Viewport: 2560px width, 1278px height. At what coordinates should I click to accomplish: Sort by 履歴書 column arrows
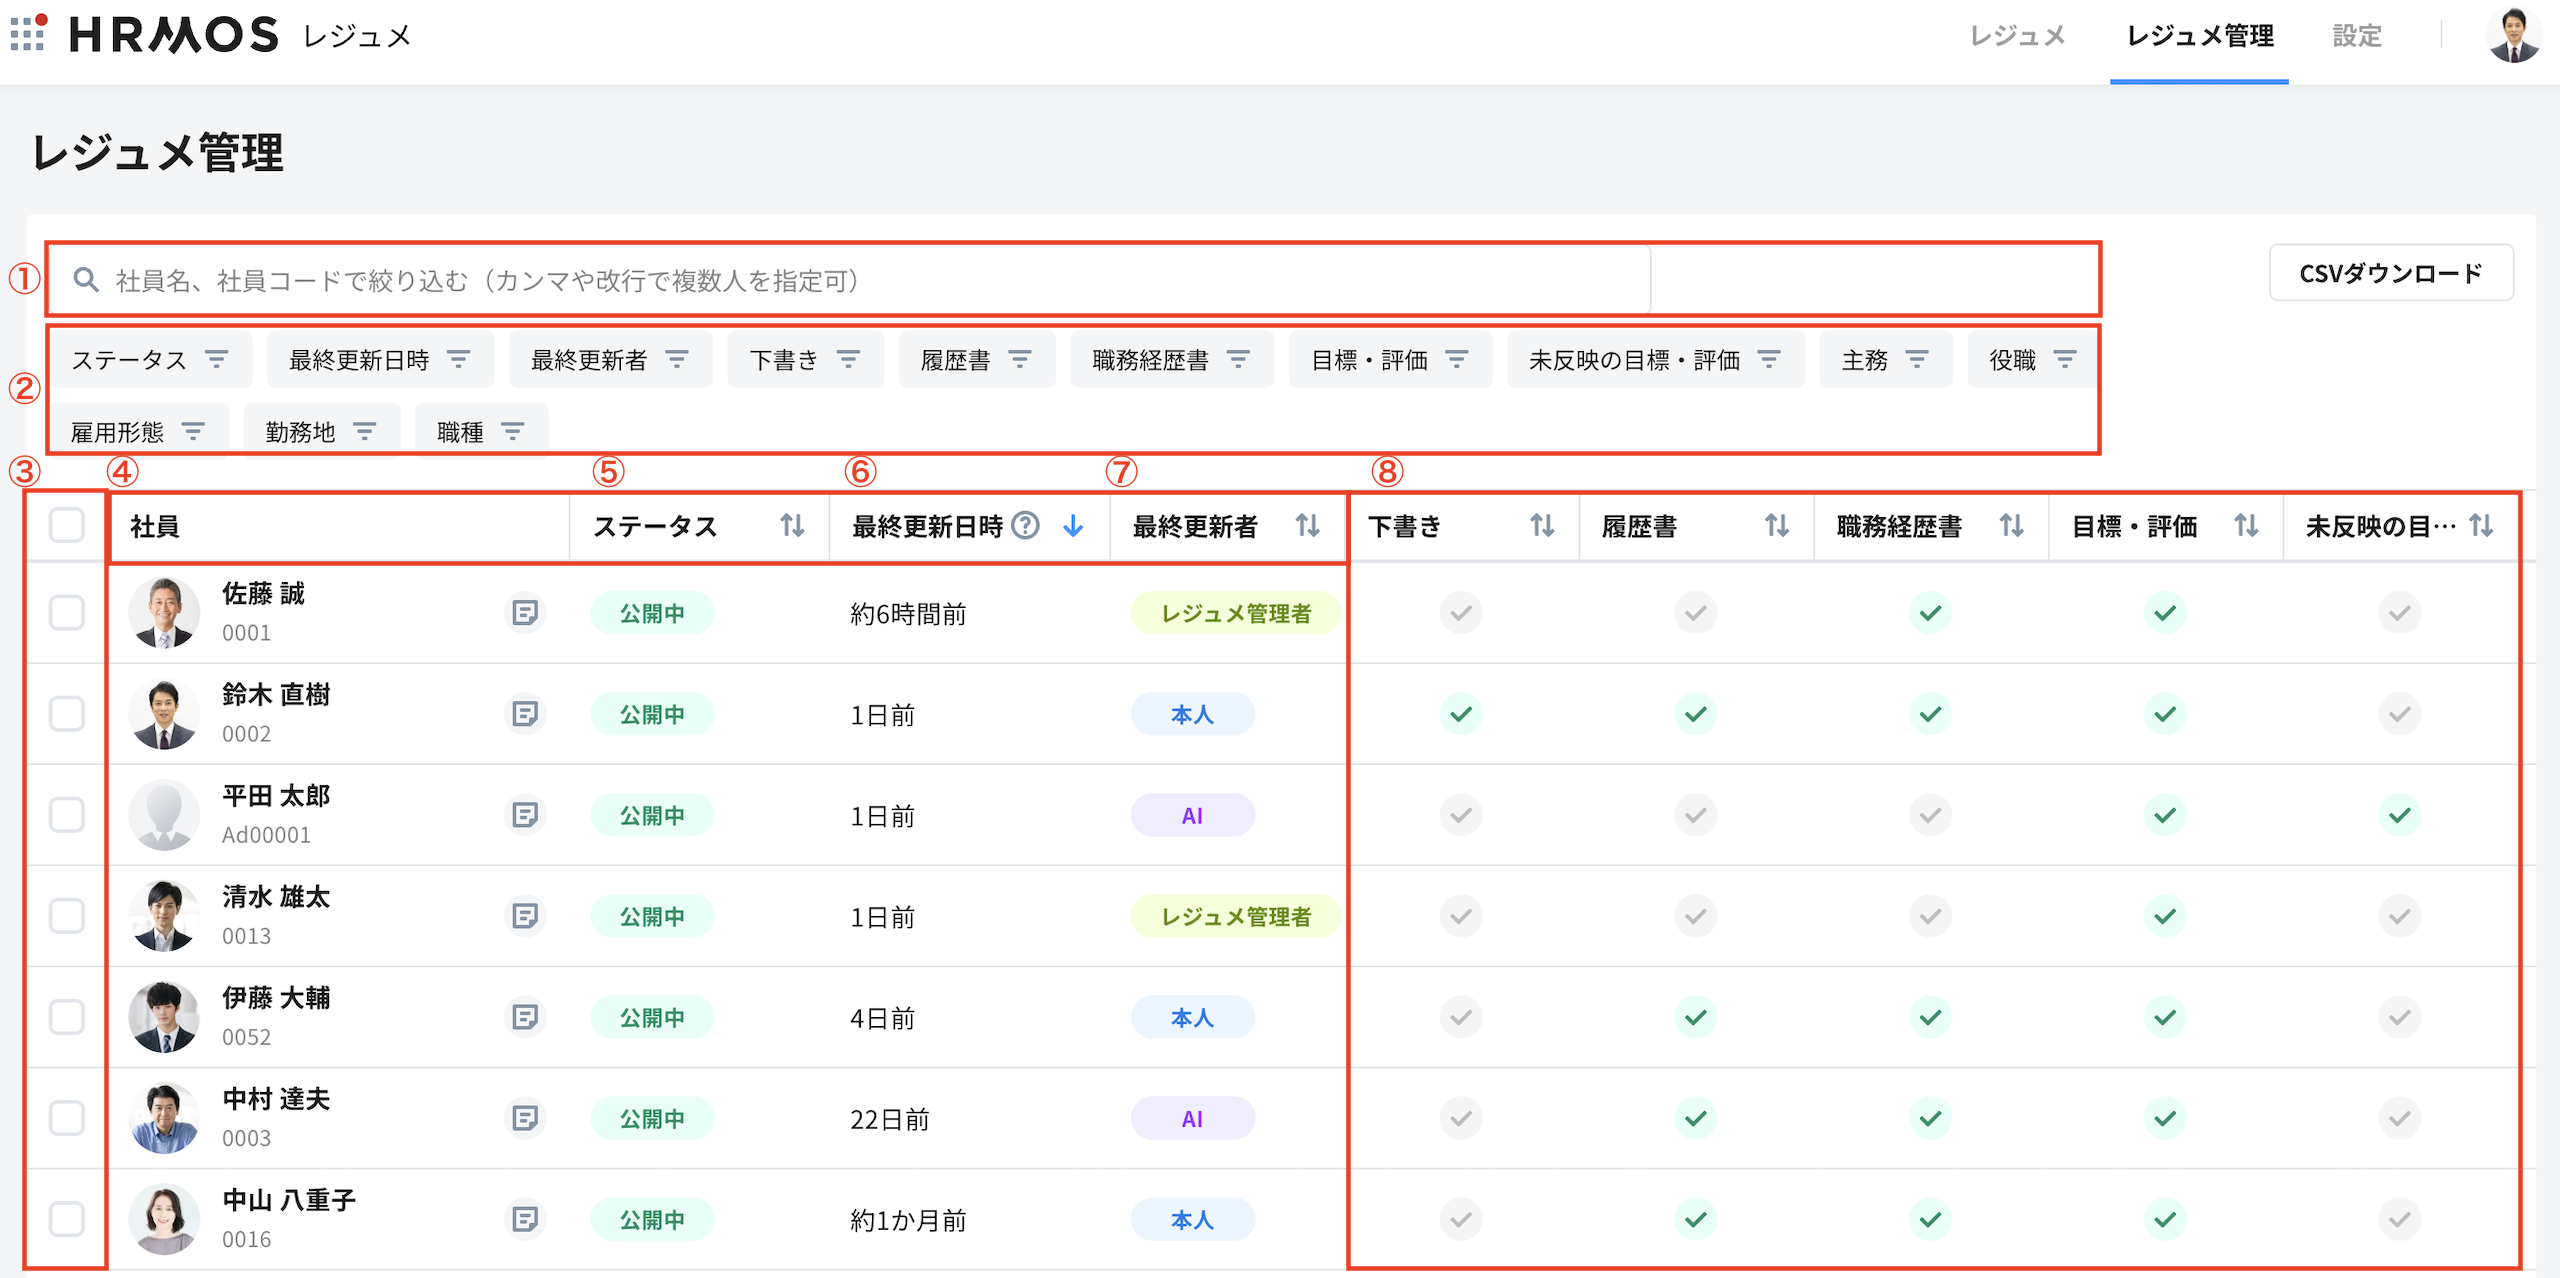1776,525
